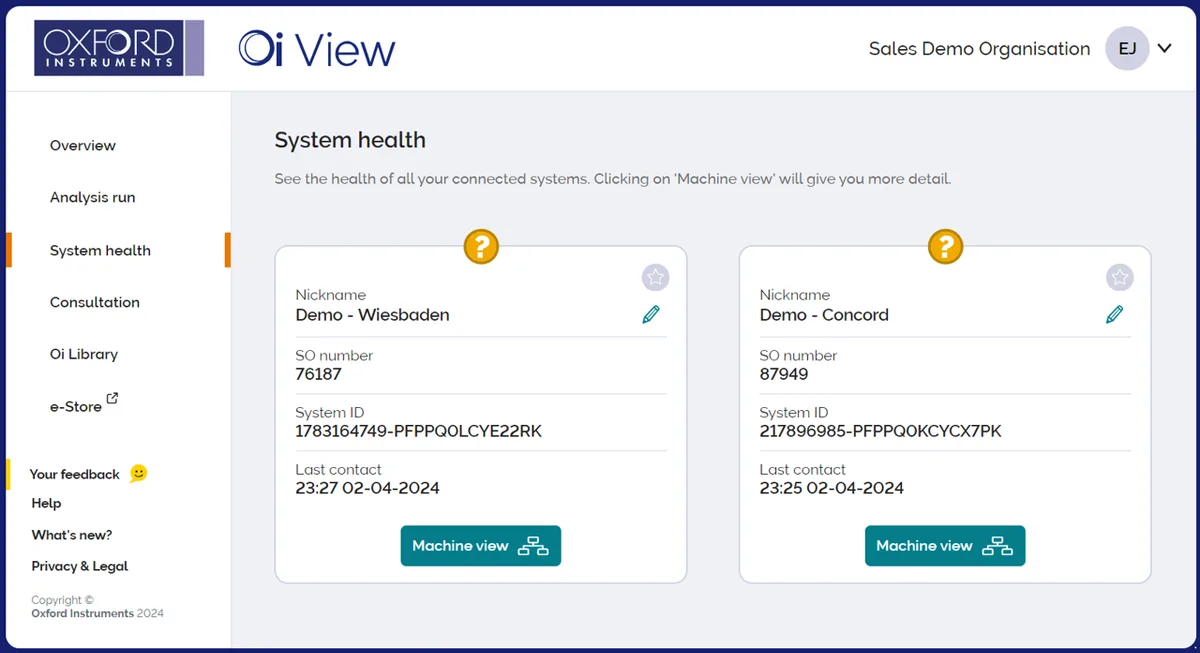Image resolution: width=1200 pixels, height=653 pixels.
Task: Edit the Demo - Wiesbaden nickname with pencil icon
Action: 651,315
